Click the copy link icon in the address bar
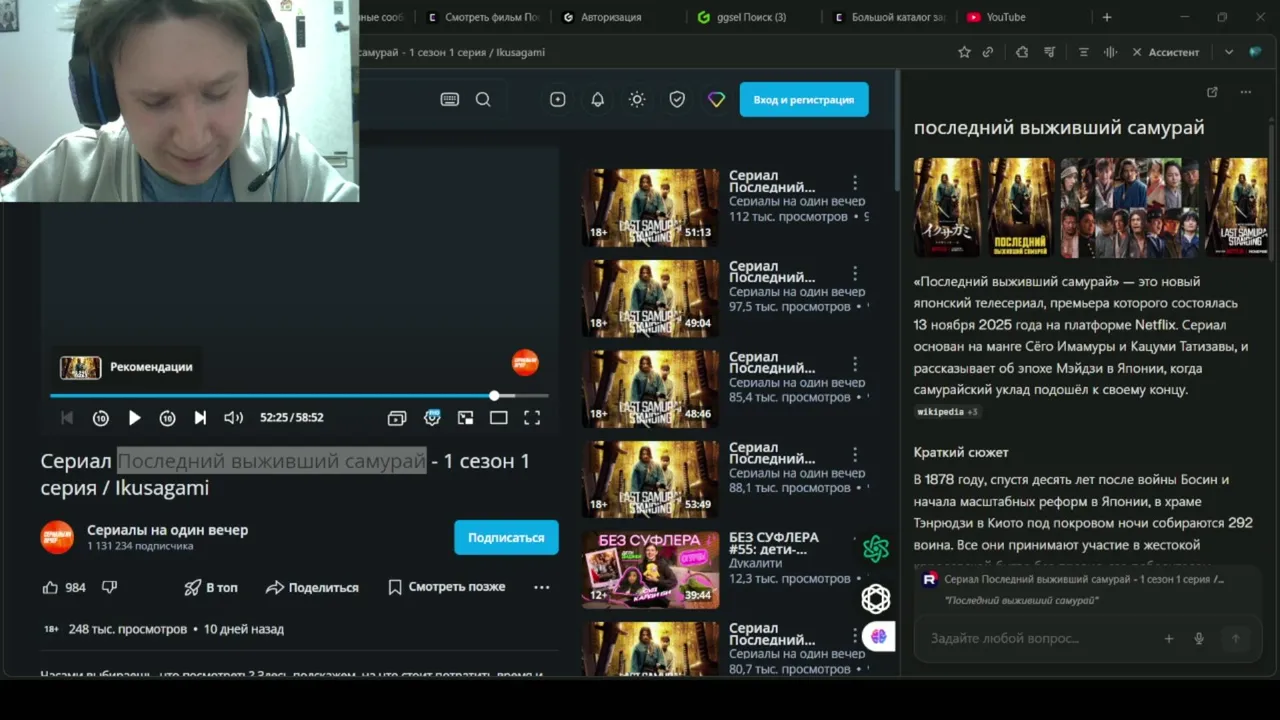 (988, 52)
